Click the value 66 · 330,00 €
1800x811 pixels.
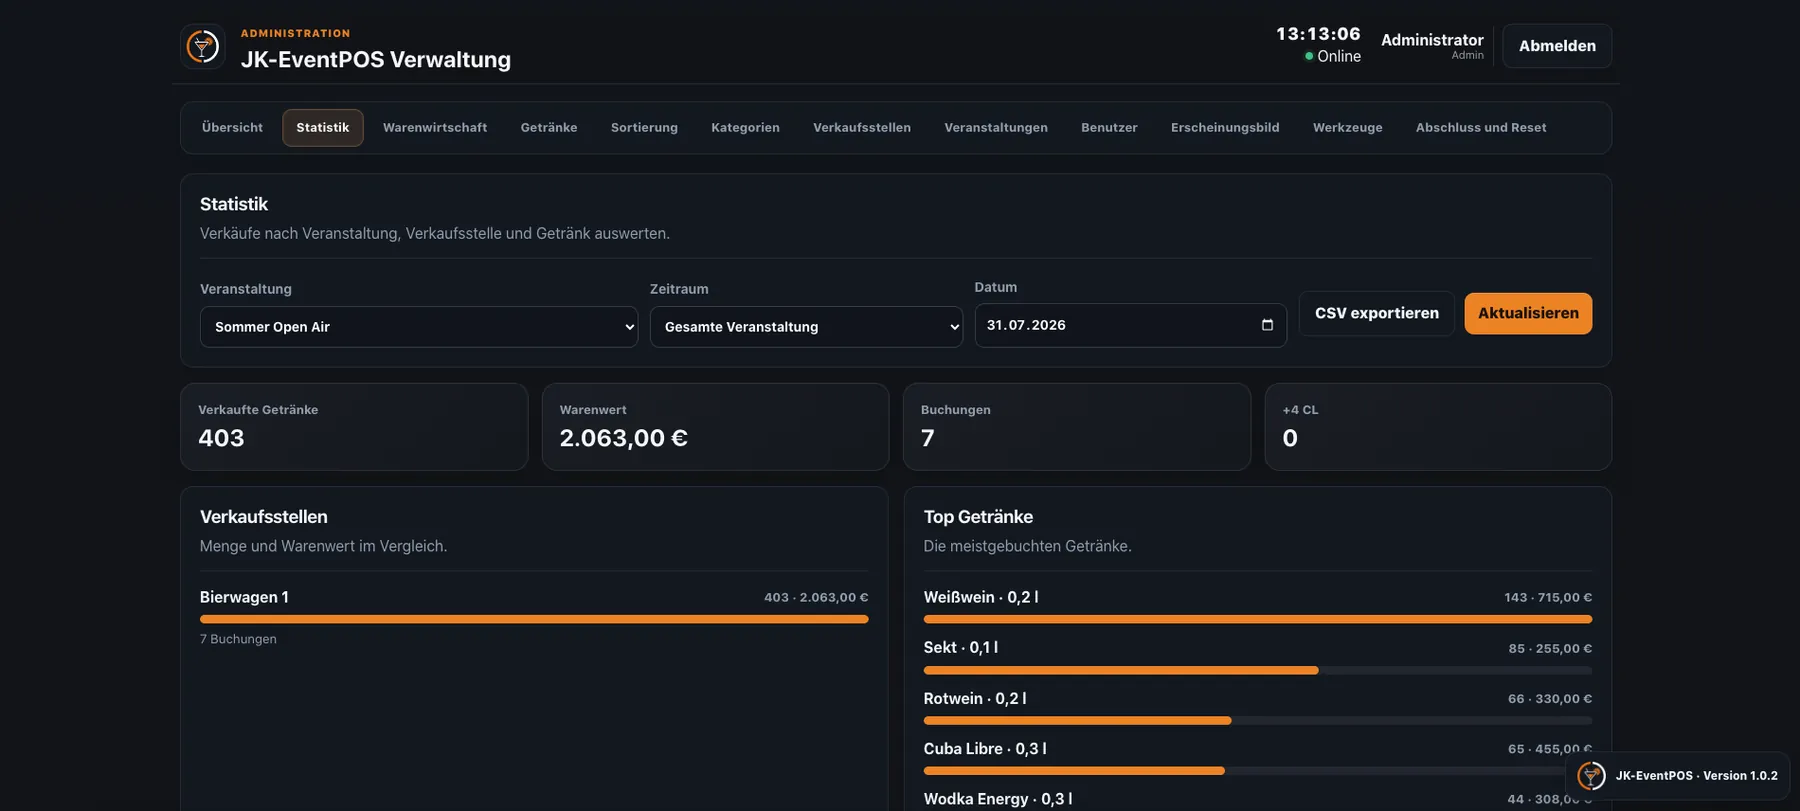pos(1550,699)
